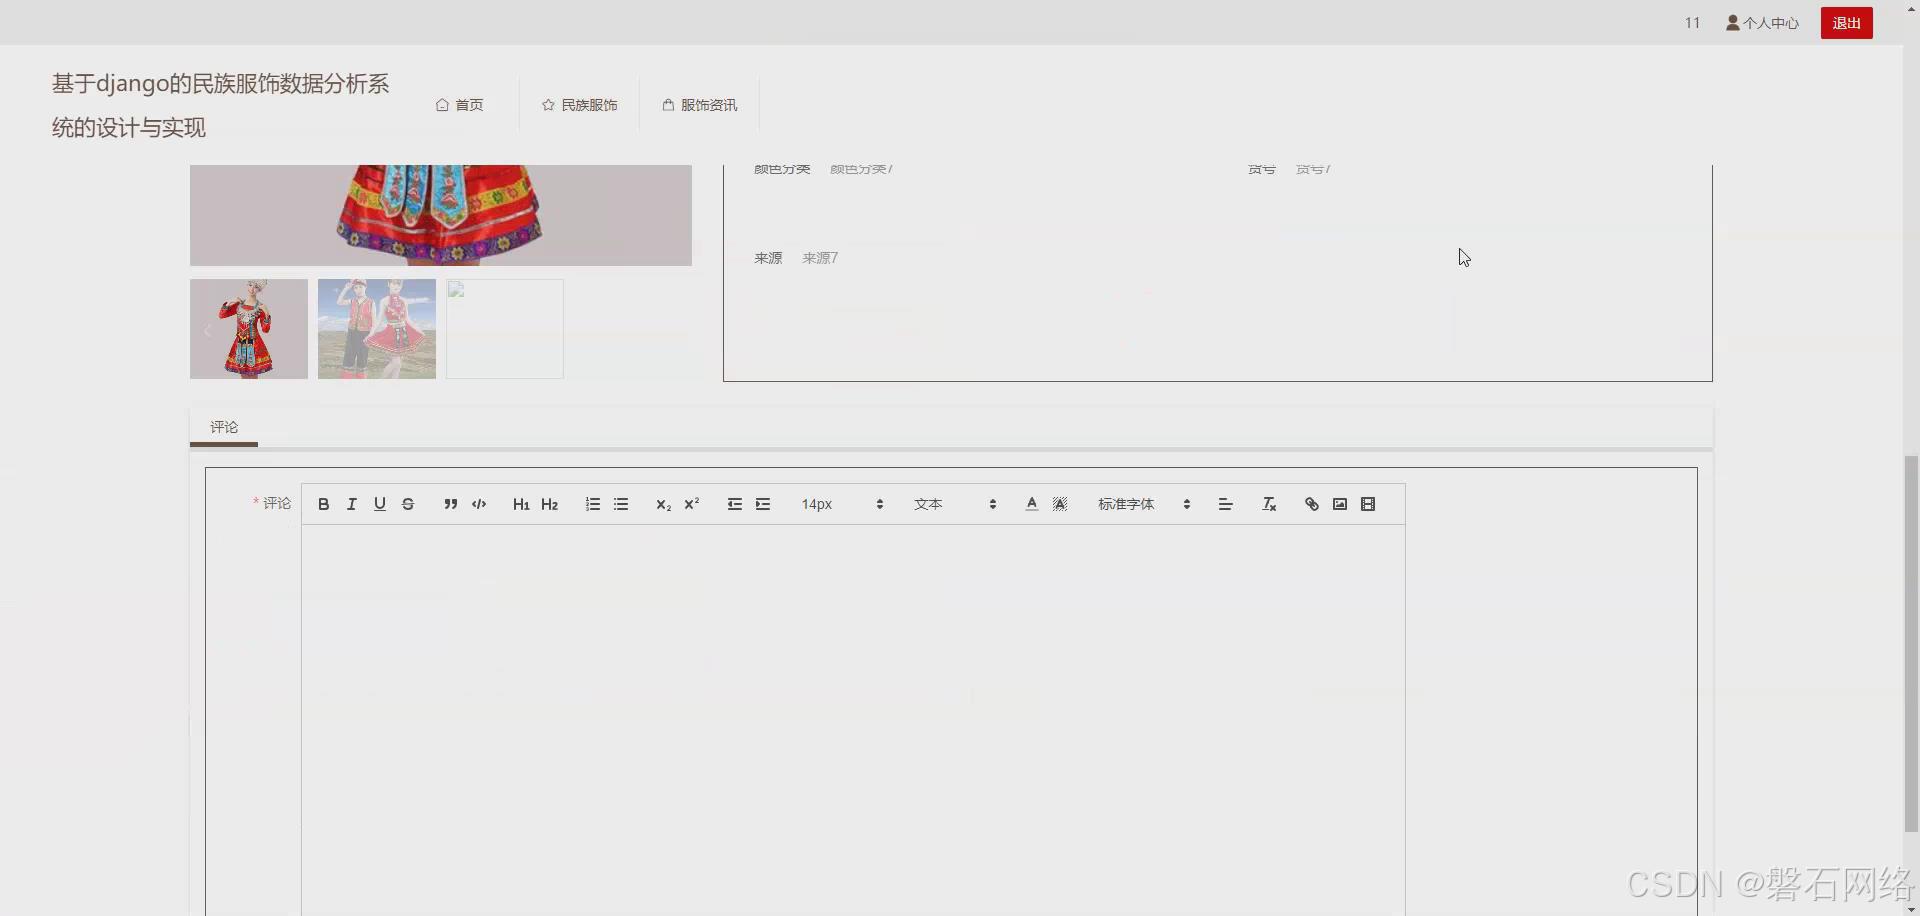Create an ordered numbered list

point(593,504)
